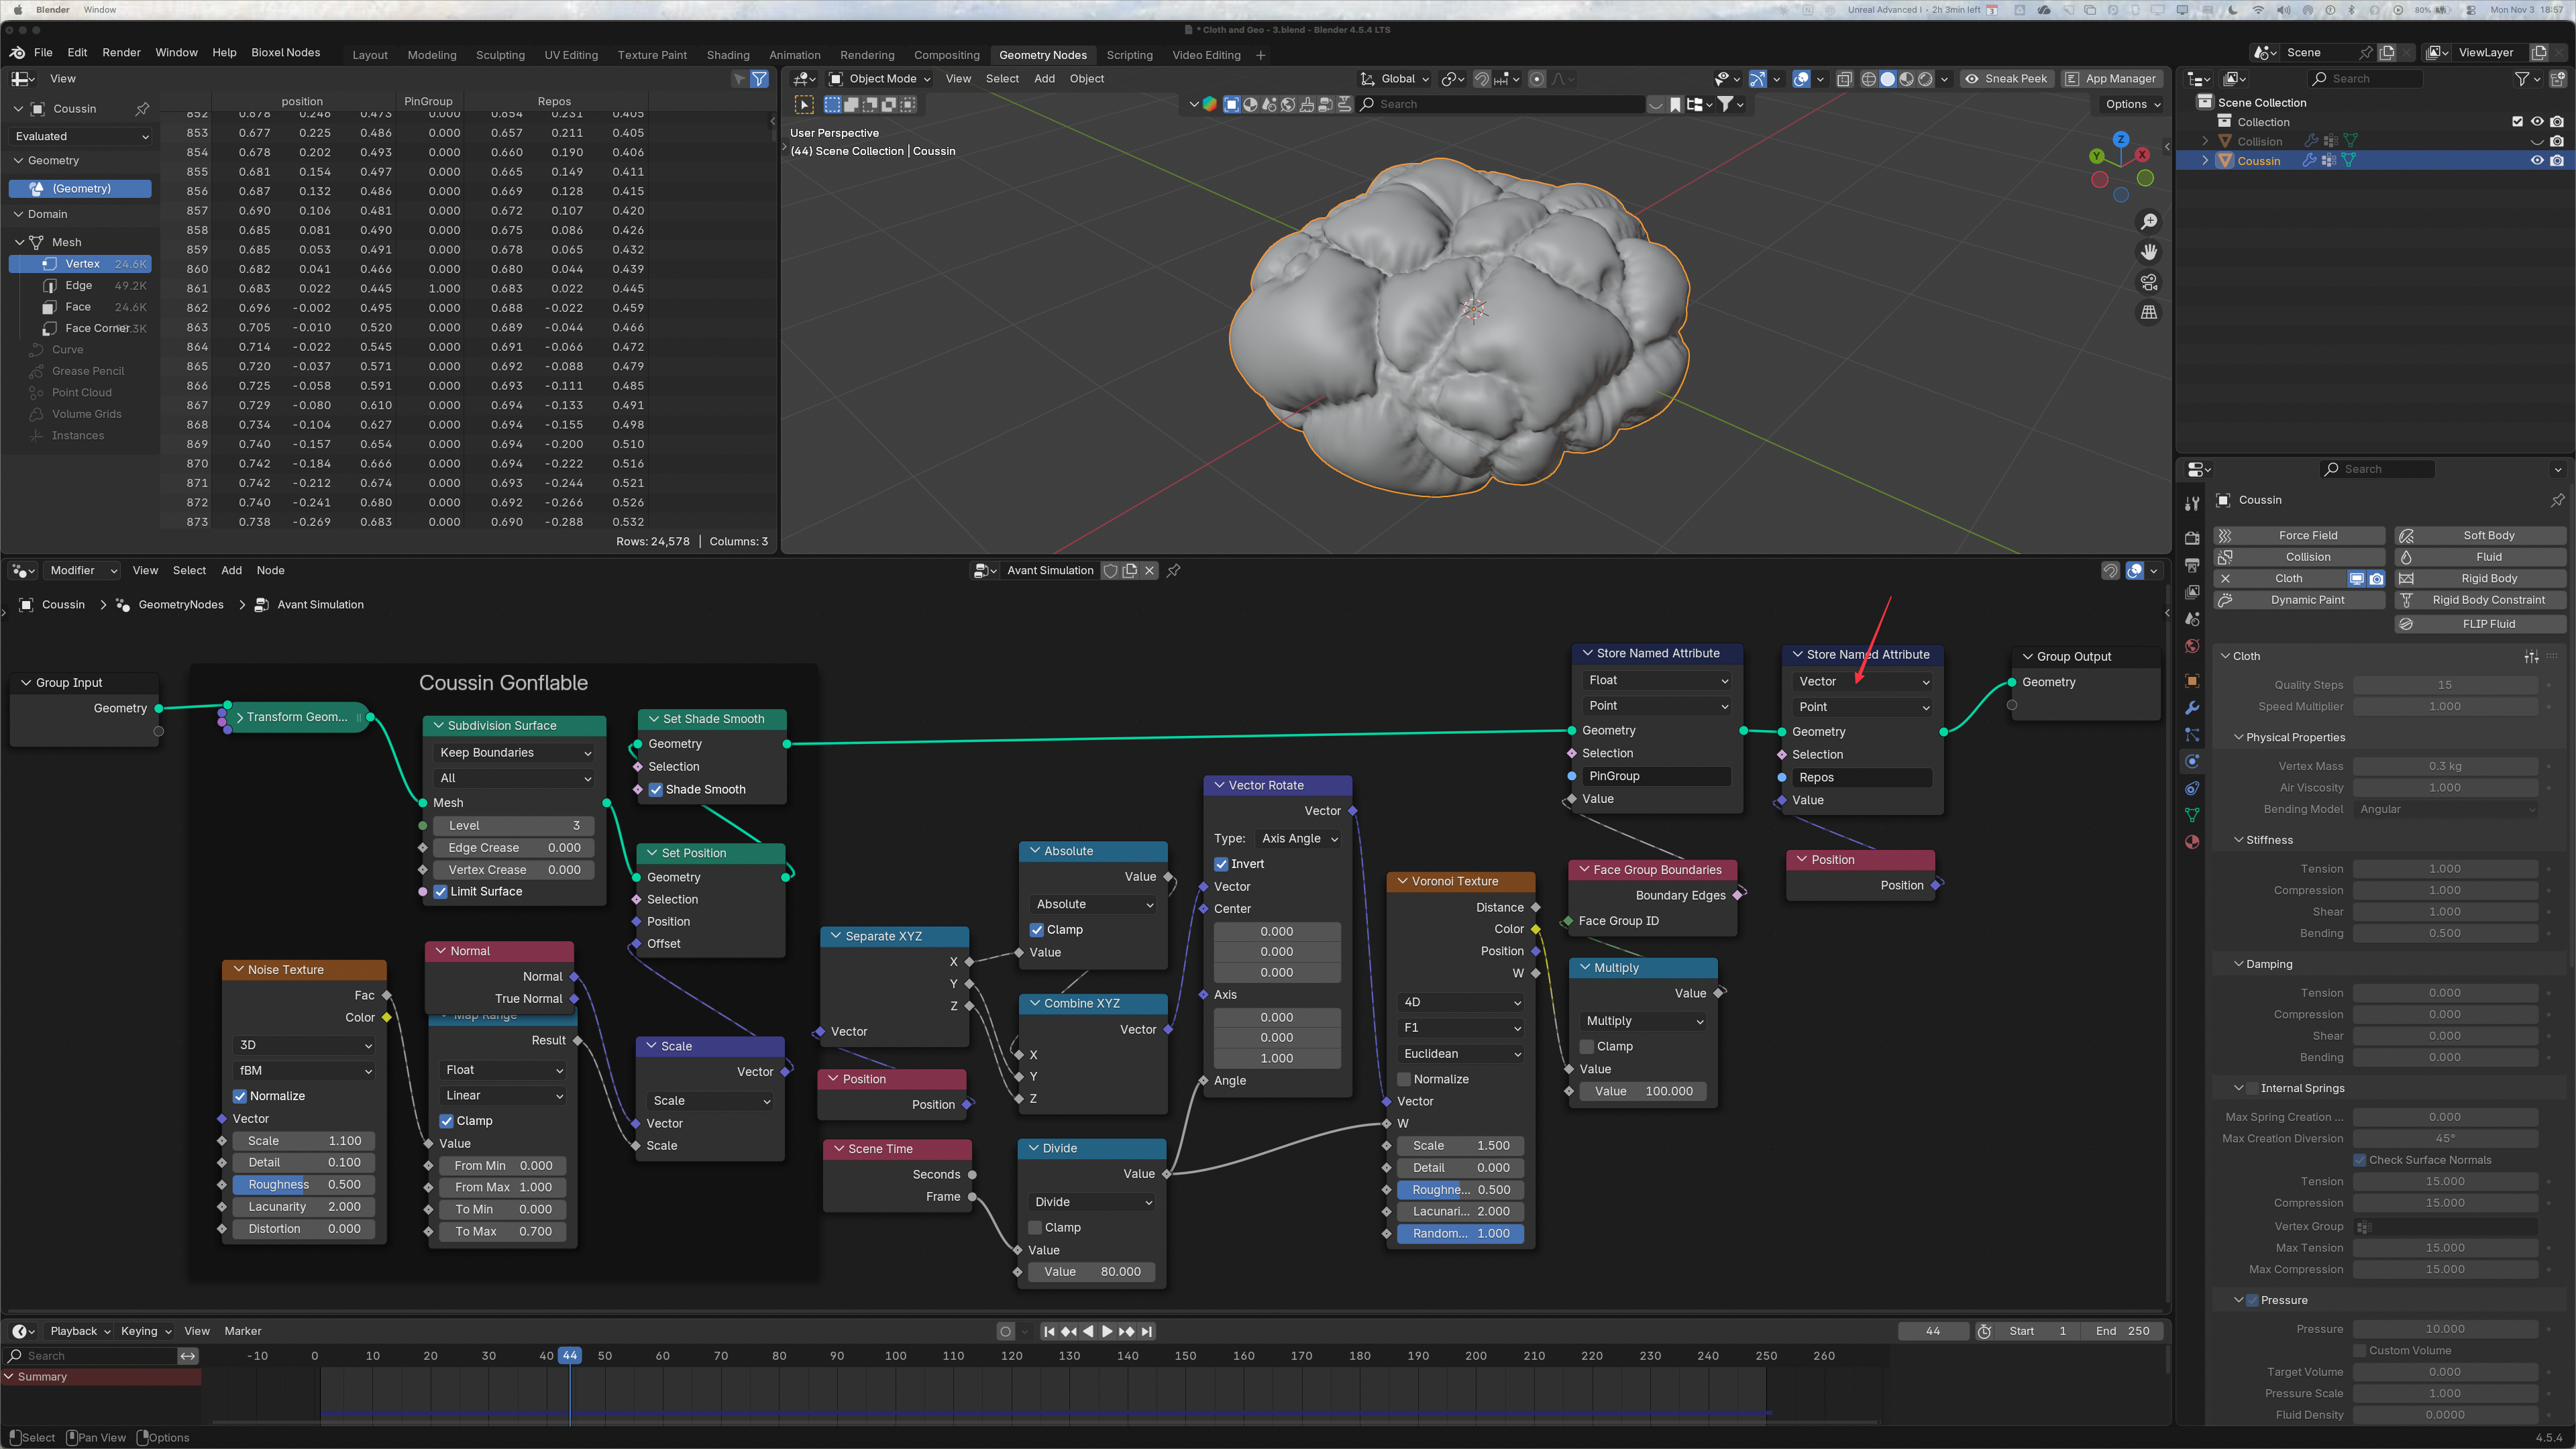Viewport: 2576px width, 1449px height.
Task: Switch perspective/orthographic grid gizmo
Action: click(x=2148, y=313)
